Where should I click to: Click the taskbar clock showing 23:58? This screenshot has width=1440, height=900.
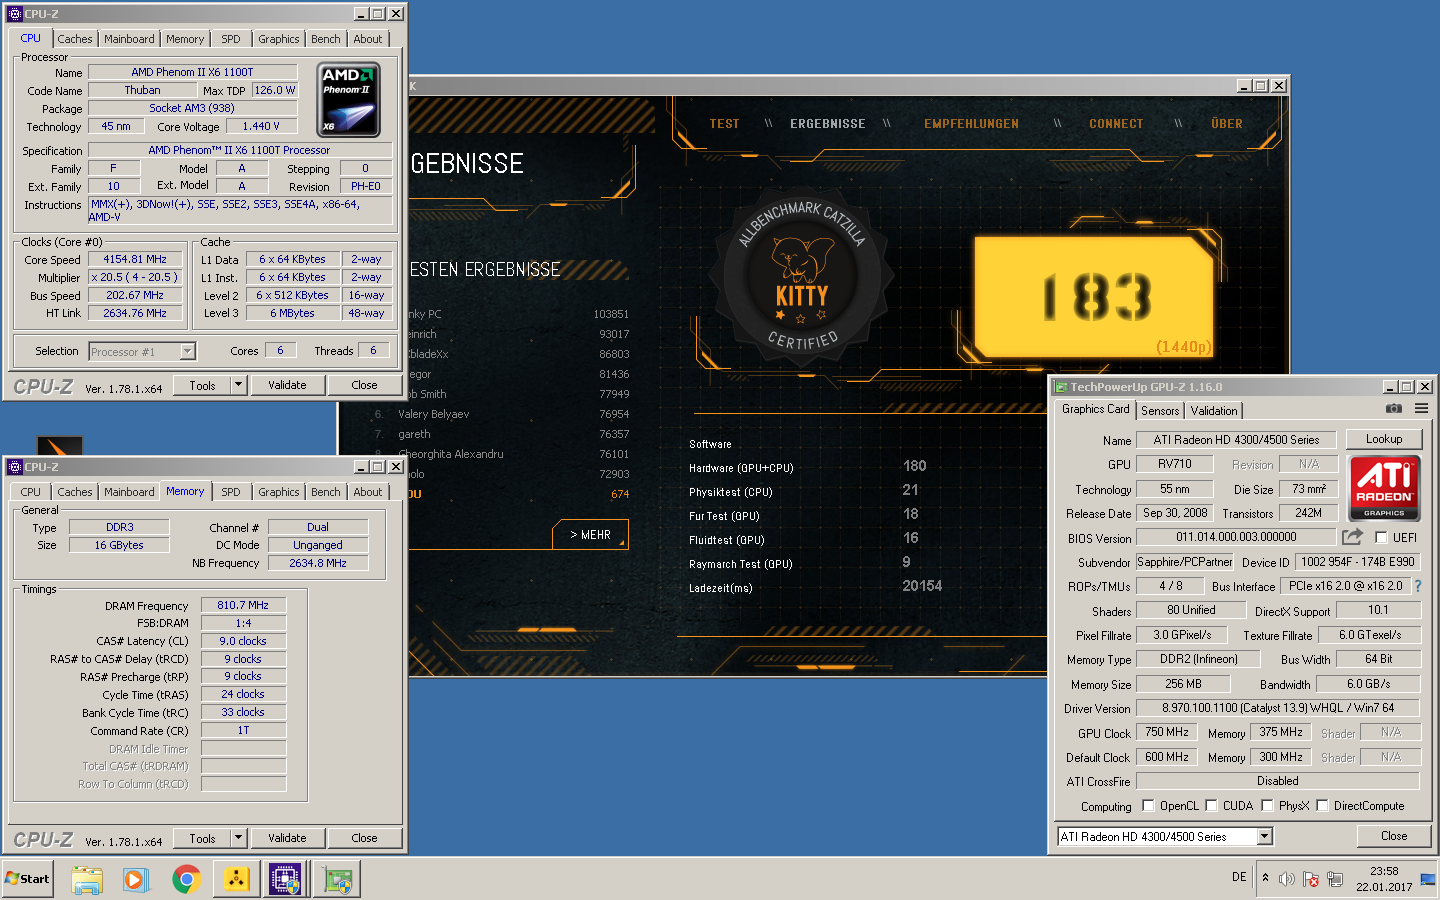[x=1384, y=879]
